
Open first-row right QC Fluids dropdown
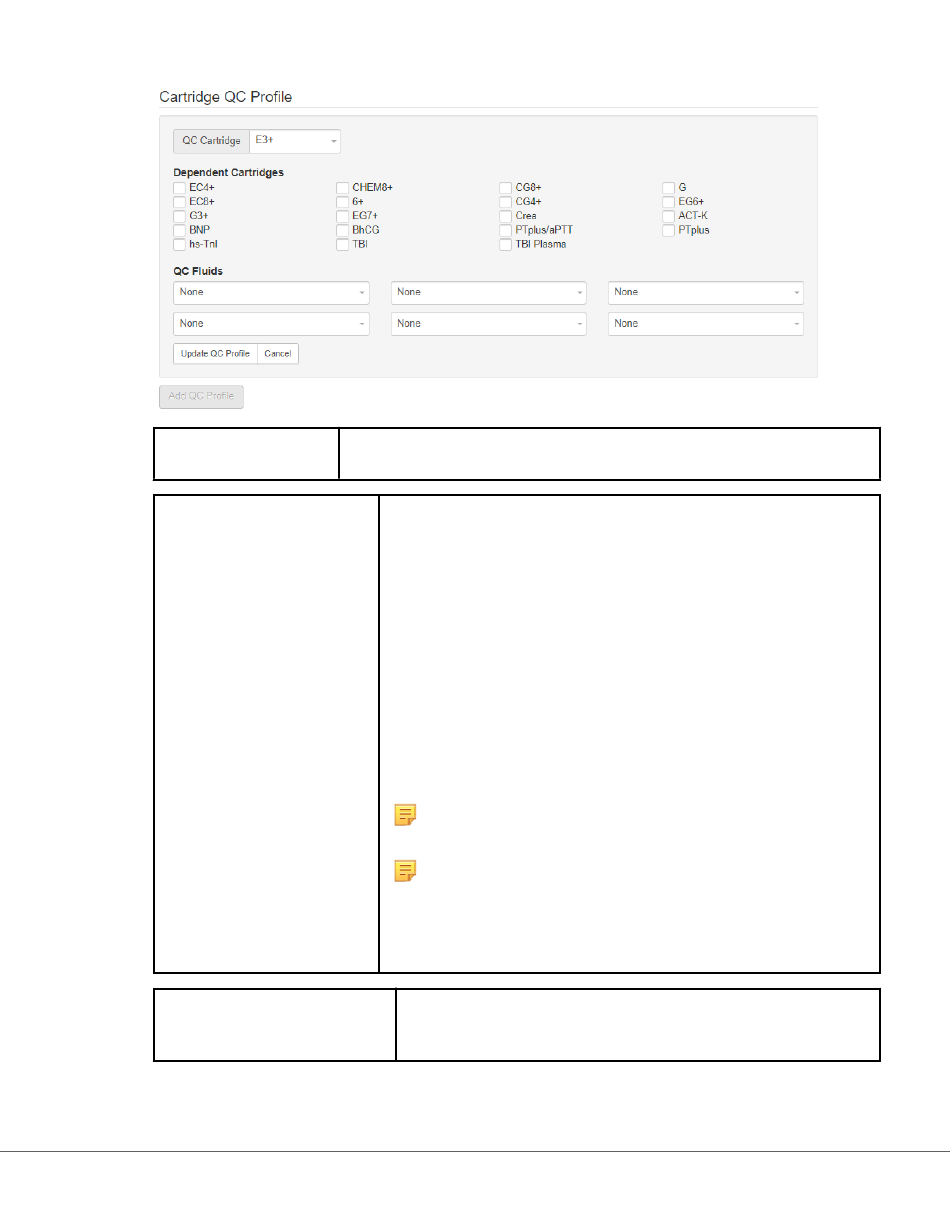[x=706, y=292]
